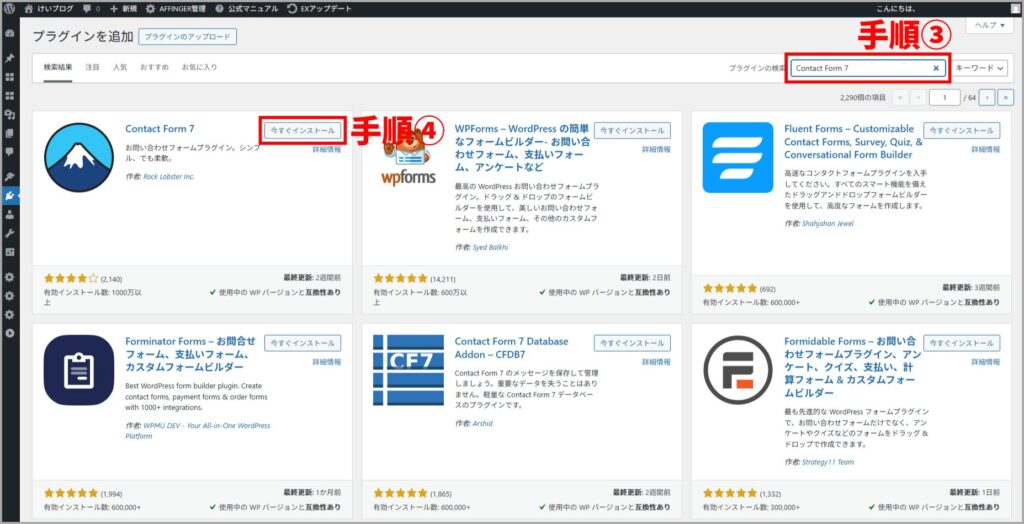Jump to last page of results
The height and width of the screenshot is (524, 1024).
click(1005, 97)
